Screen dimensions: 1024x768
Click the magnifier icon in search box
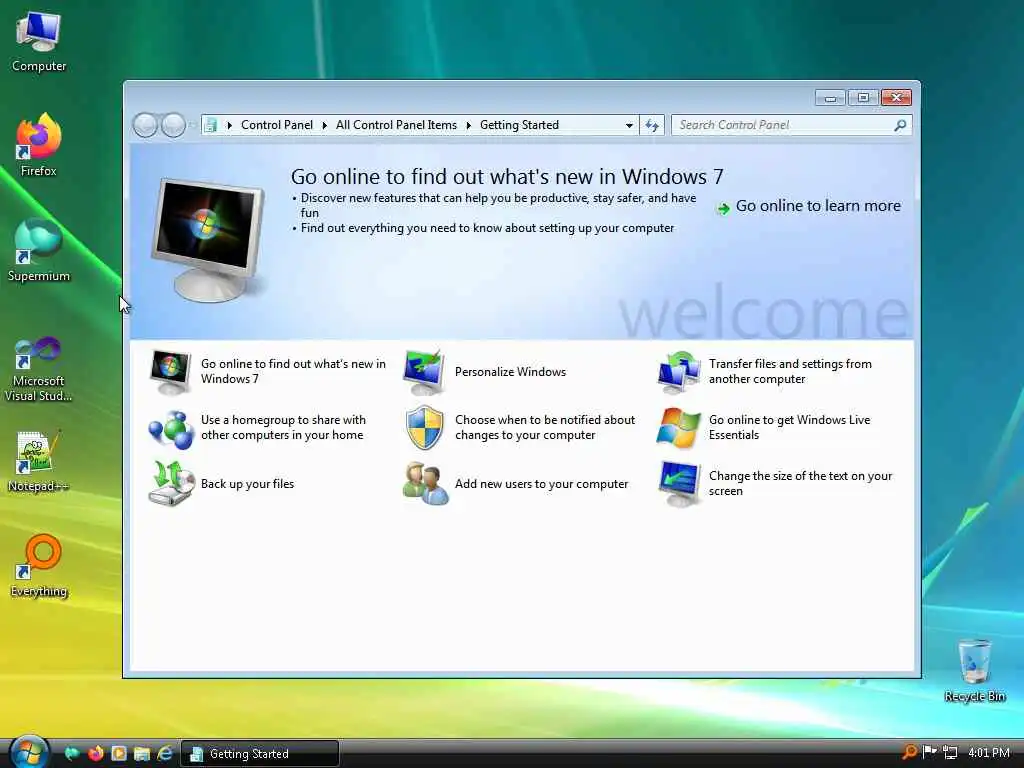coord(900,125)
